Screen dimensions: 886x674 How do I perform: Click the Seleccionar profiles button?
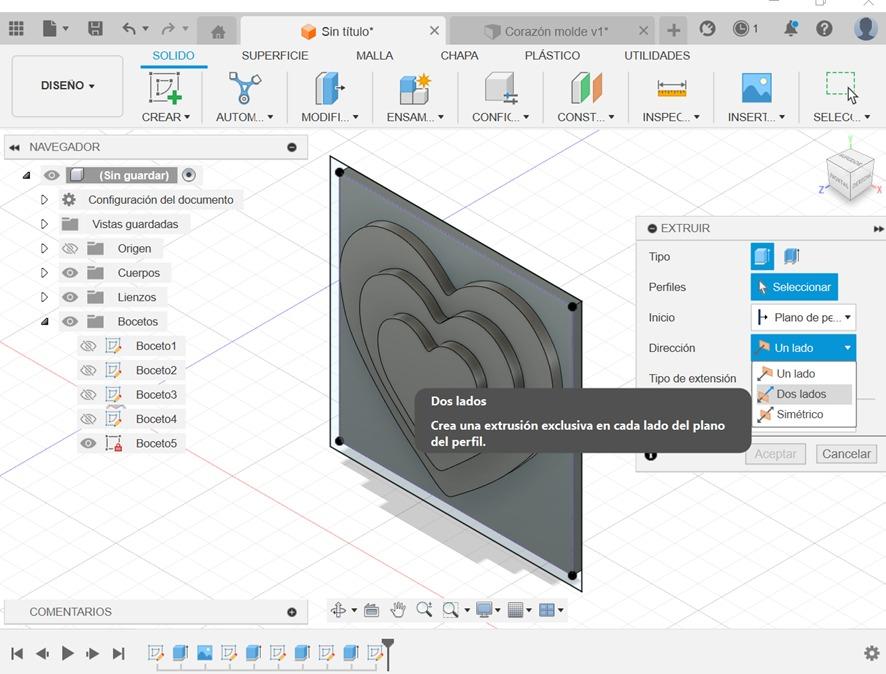pos(794,287)
